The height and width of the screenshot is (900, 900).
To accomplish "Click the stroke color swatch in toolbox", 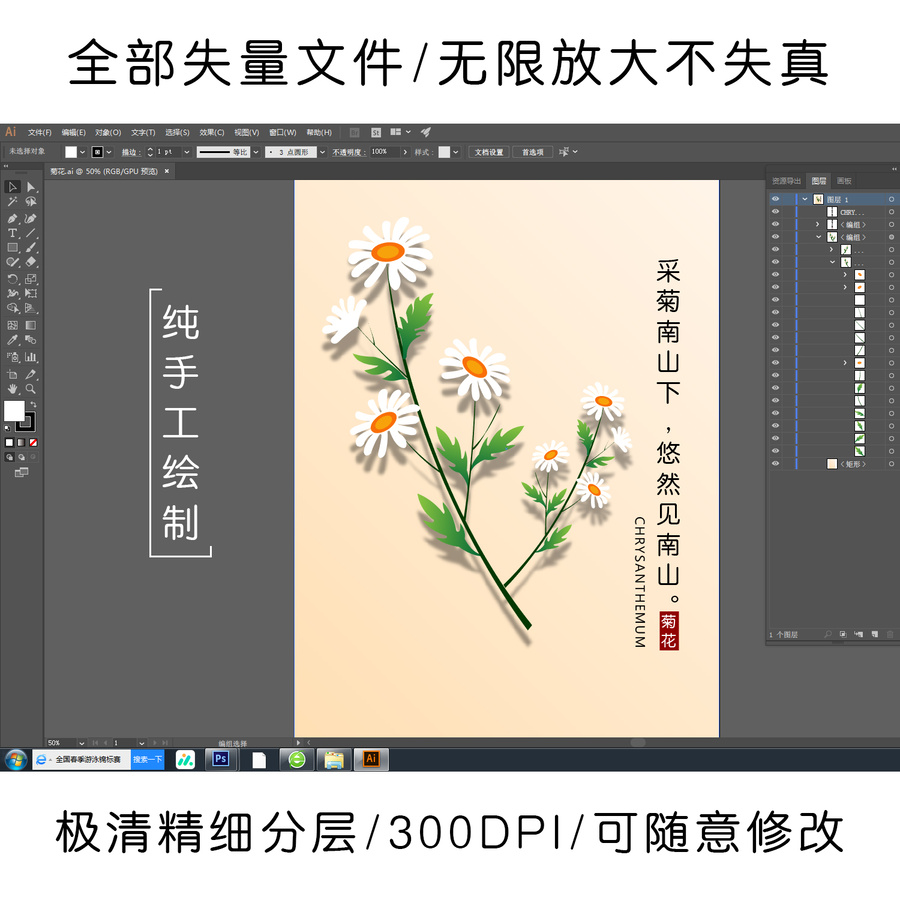I will tap(26, 422).
